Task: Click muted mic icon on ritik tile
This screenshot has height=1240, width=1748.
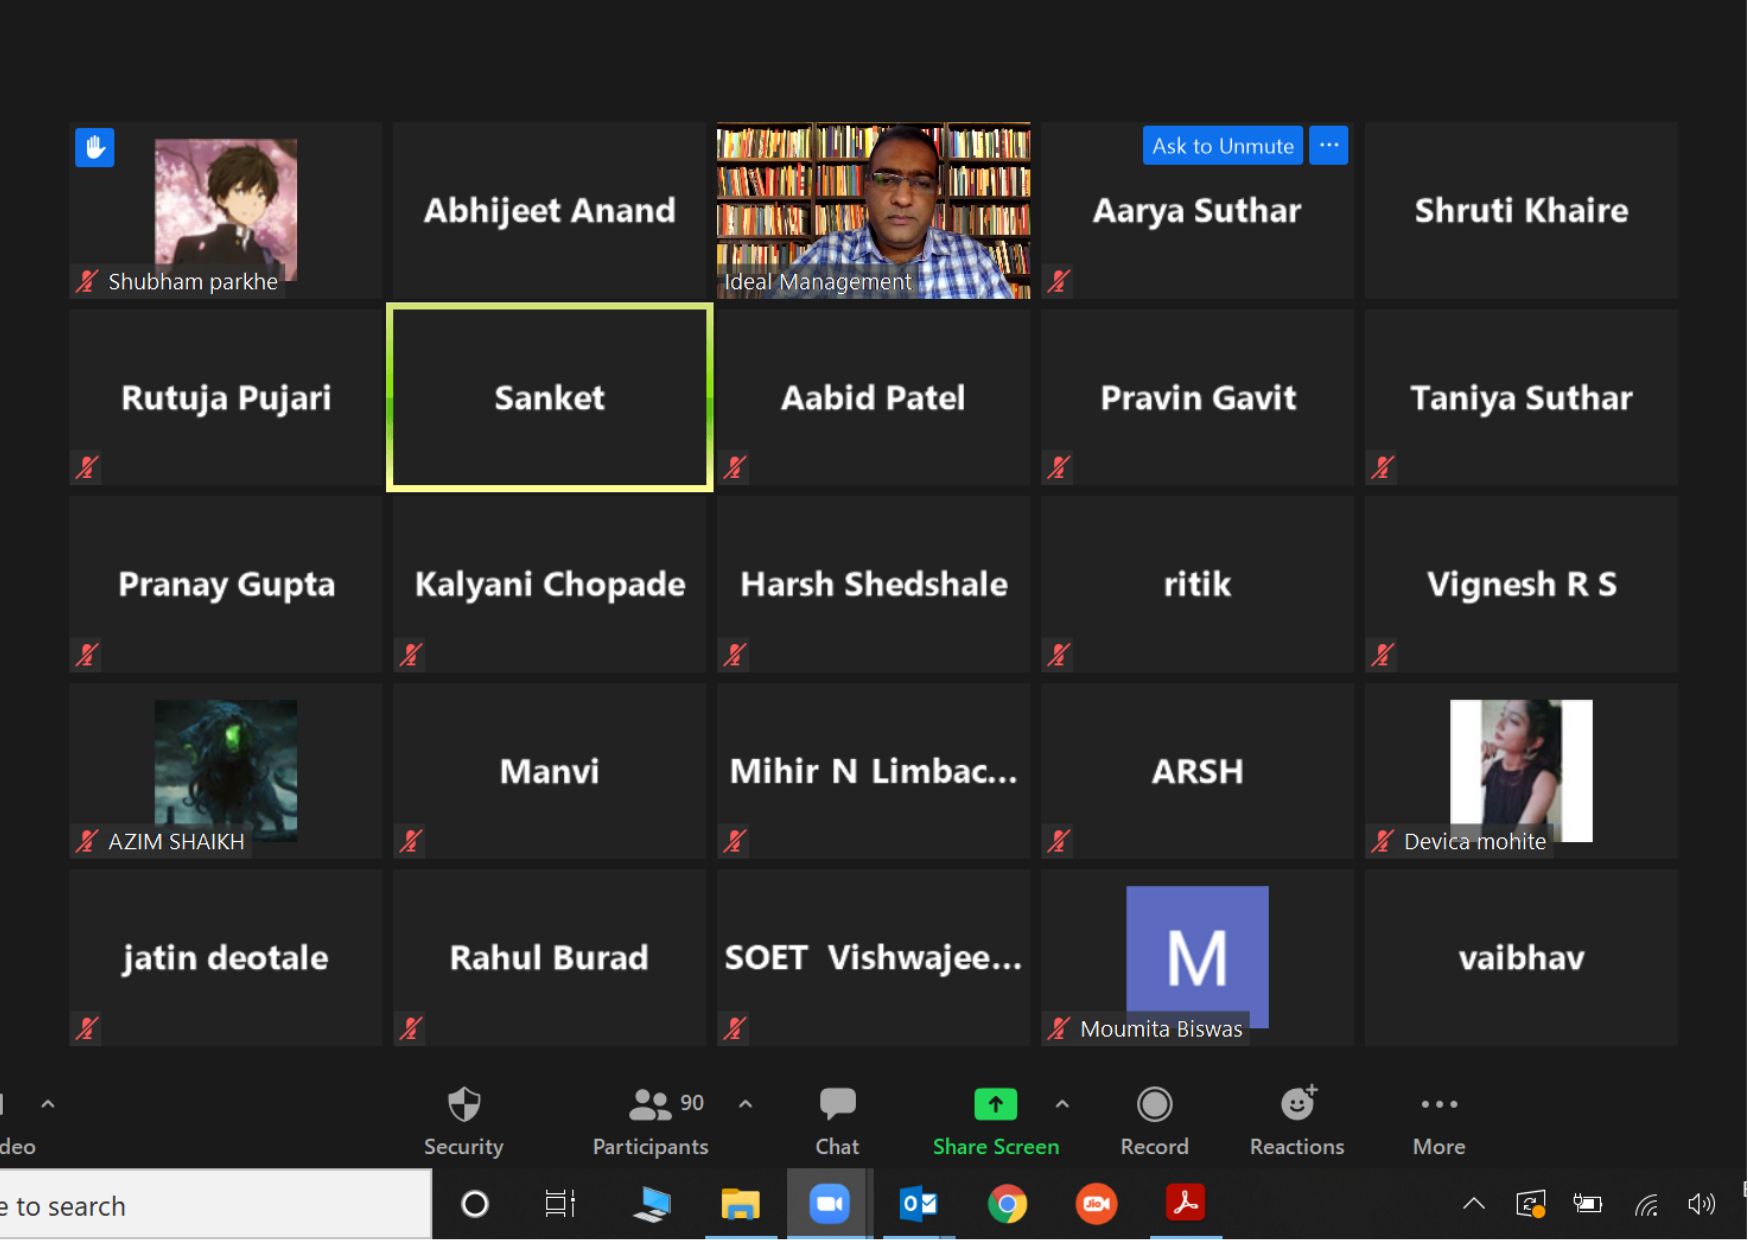Action: pos(1059,655)
